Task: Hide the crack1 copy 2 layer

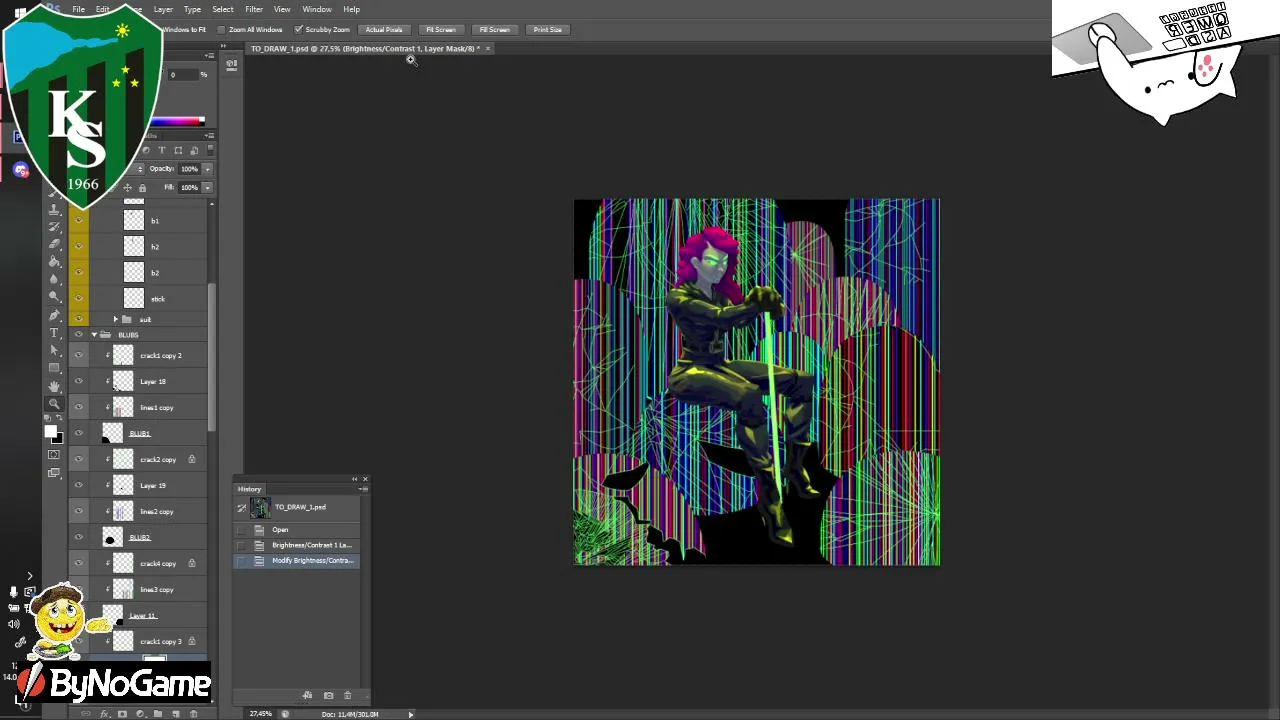Action: pyautogui.click(x=79, y=355)
